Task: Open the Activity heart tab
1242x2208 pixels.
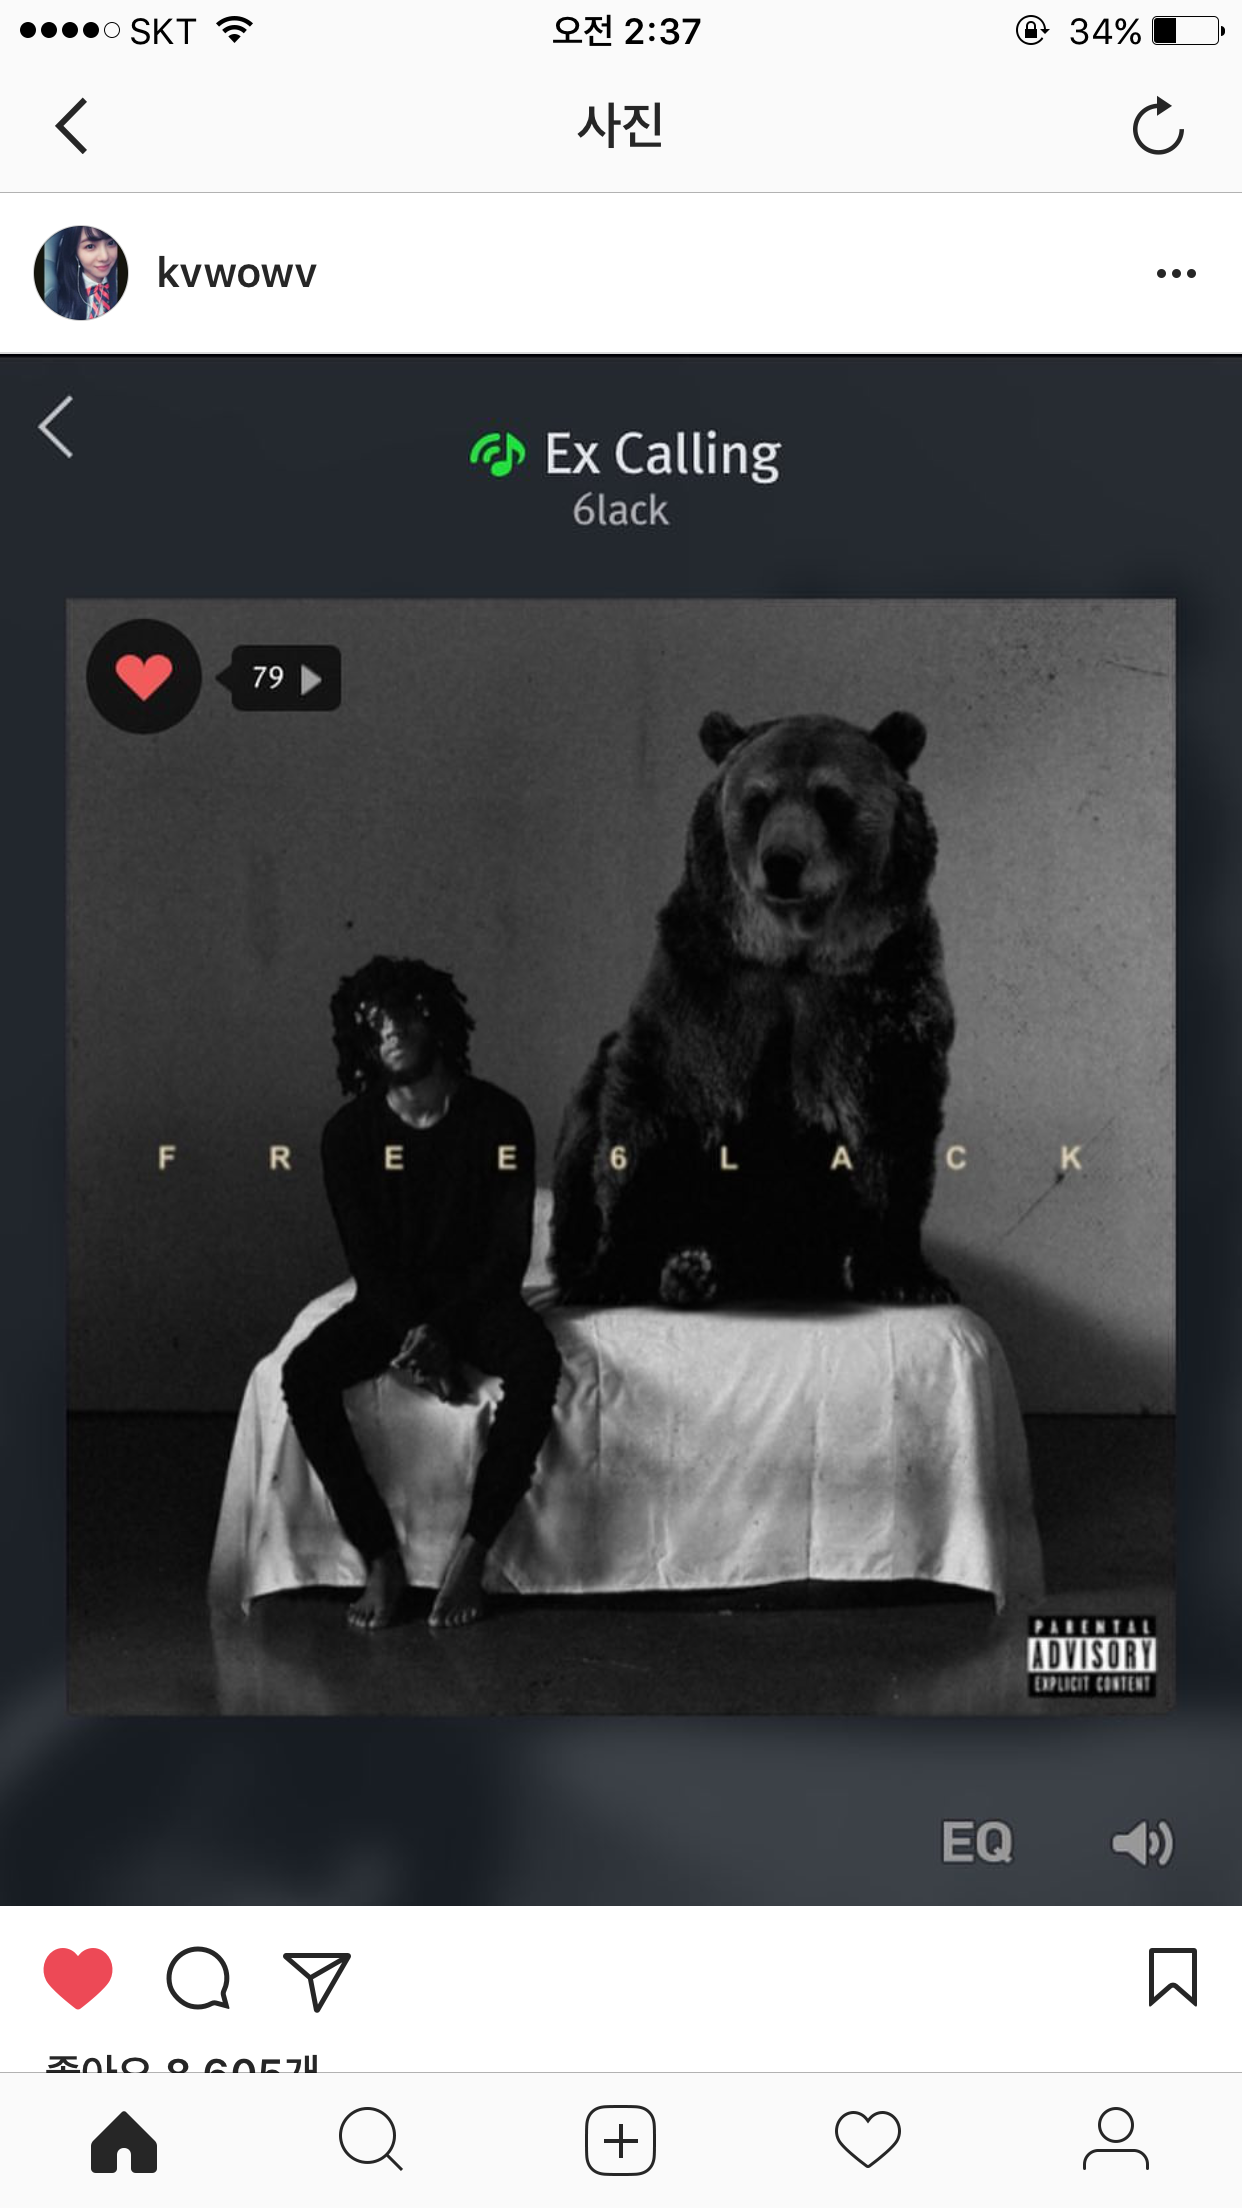Action: click(868, 2140)
